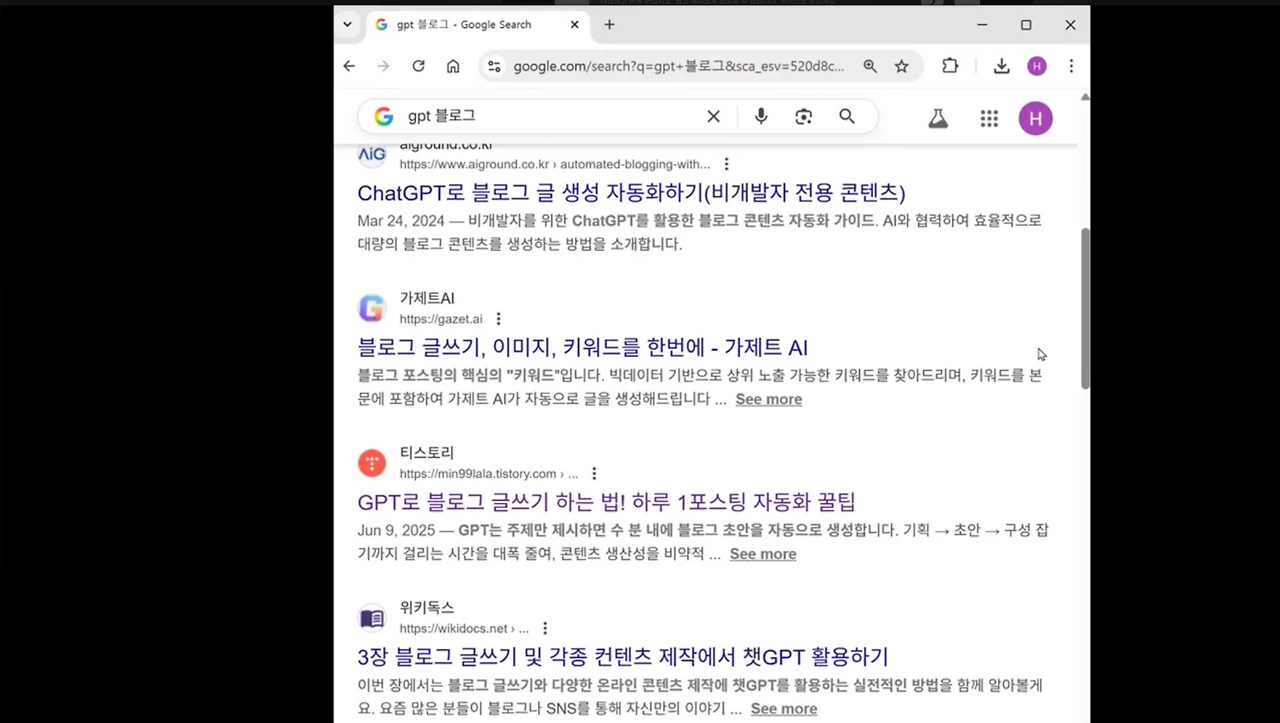The height and width of the screenshot is (723, 1280).
Task: Maximize the Chrome window
Action: [x=1026, y=25]
